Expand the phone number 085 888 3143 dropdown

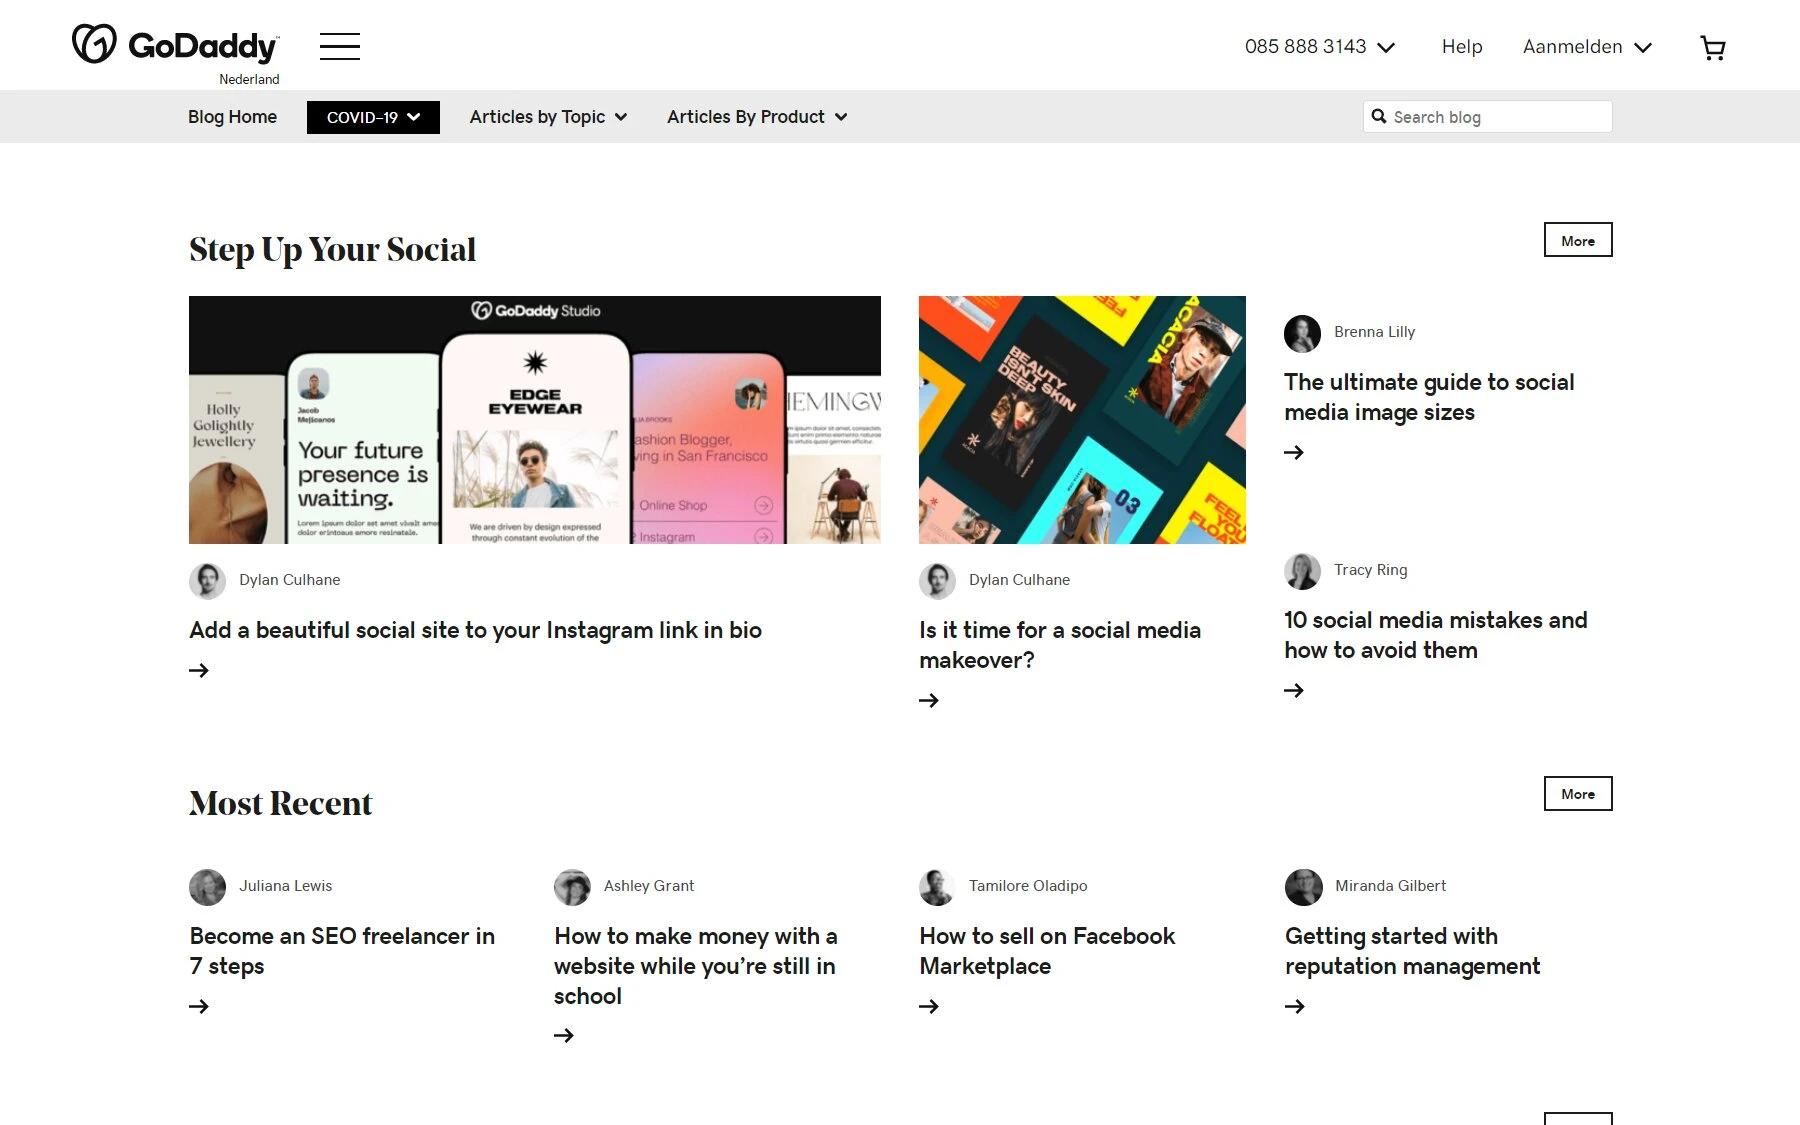pos(1320,47)
